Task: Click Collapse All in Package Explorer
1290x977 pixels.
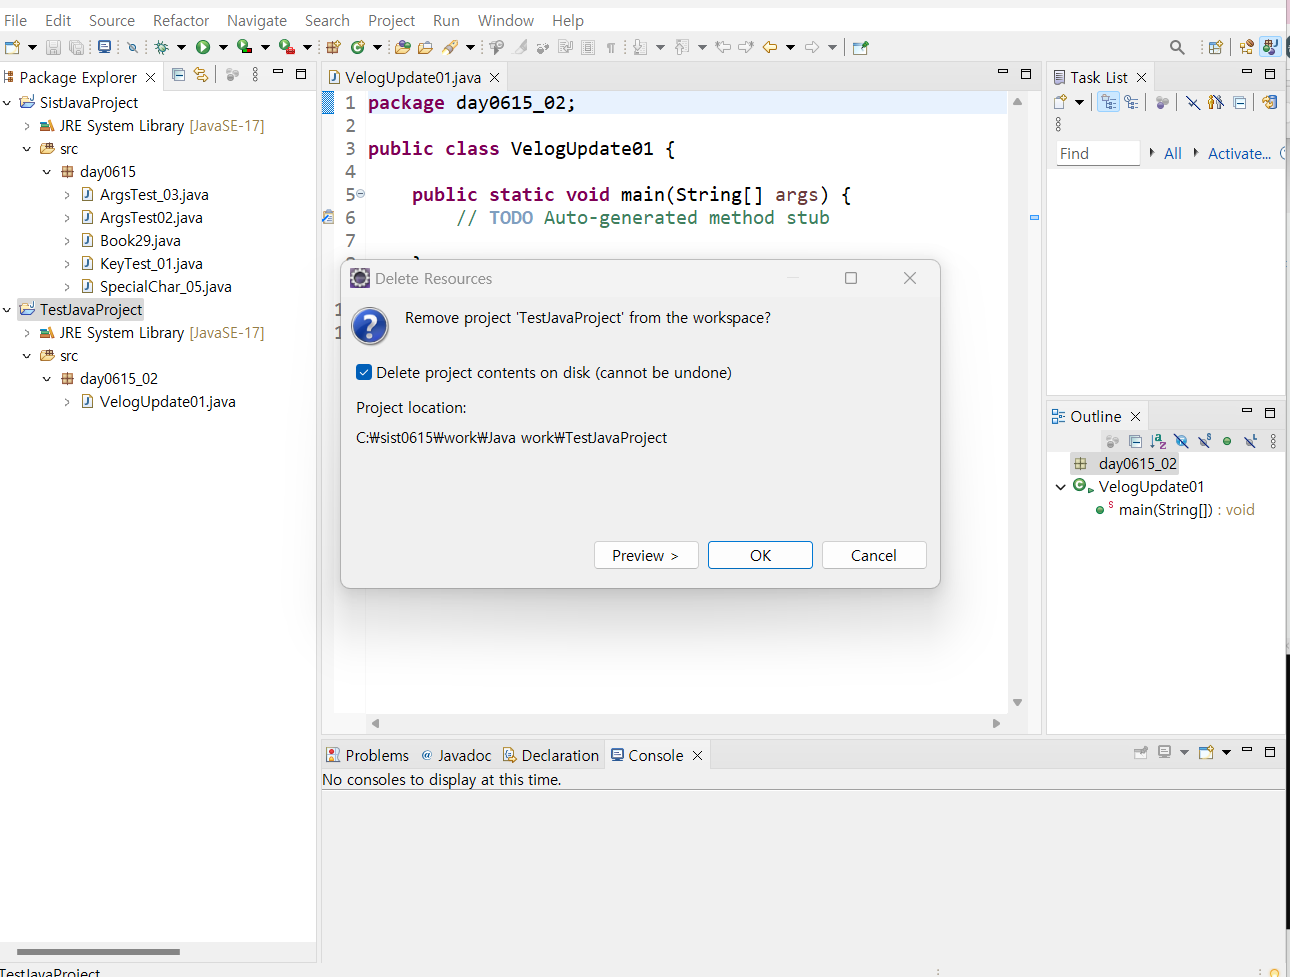Action: (179, 75)
